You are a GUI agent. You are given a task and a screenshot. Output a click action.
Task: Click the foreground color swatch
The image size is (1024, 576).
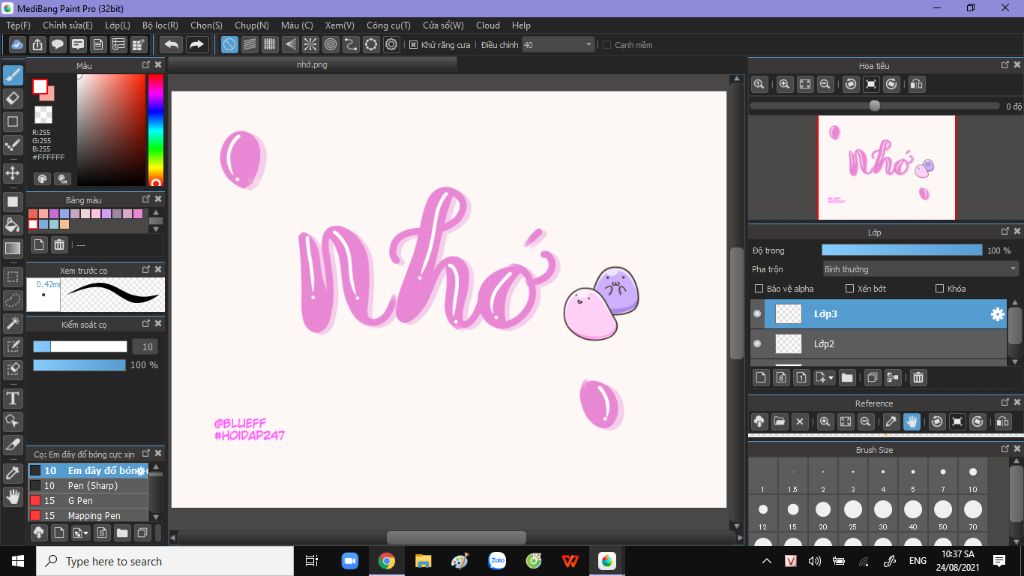[x=40, y=87]
